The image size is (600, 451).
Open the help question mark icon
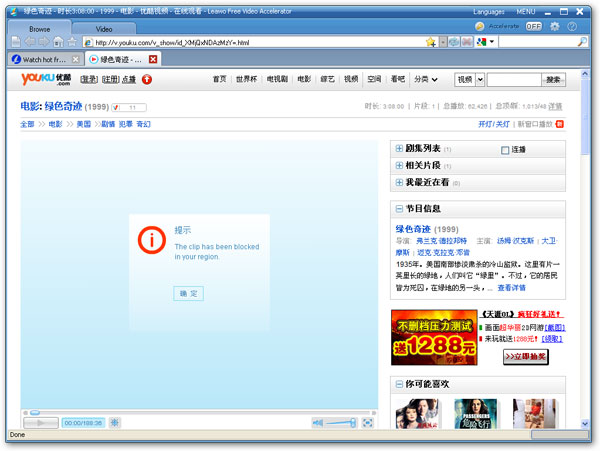tap(572, 26)
